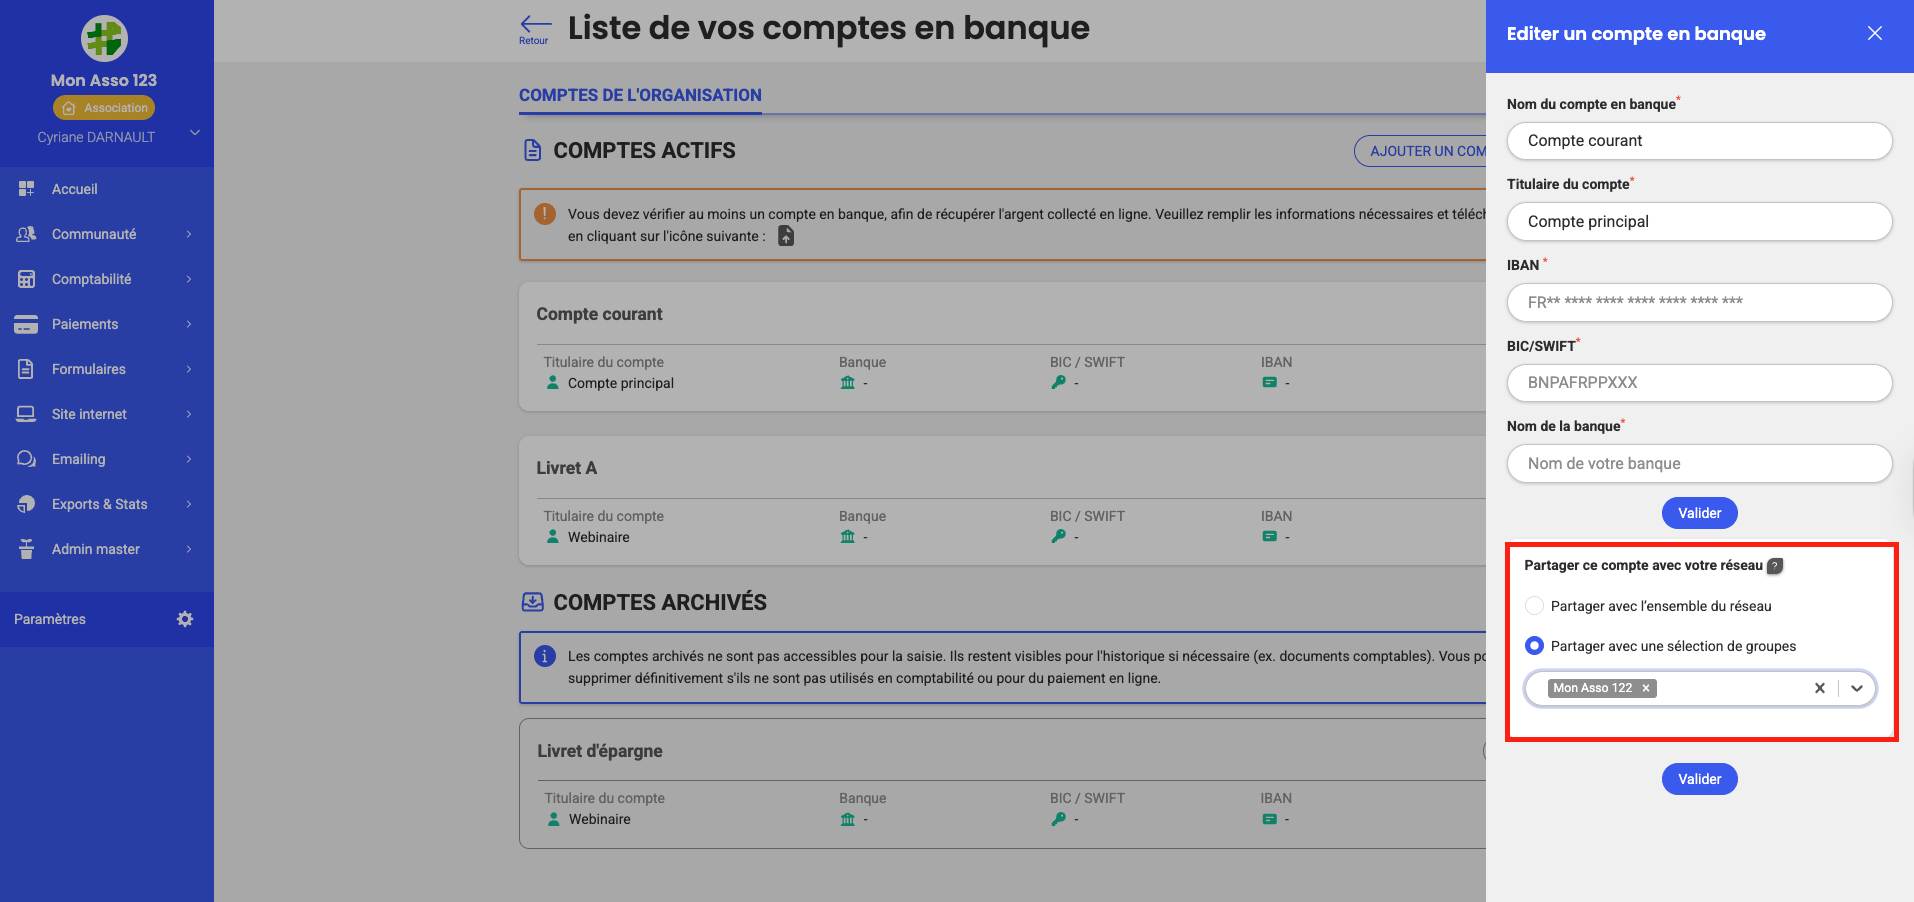Switch to the COMPTES DE L'ORGANISATION tab

[x=640, y=94]
